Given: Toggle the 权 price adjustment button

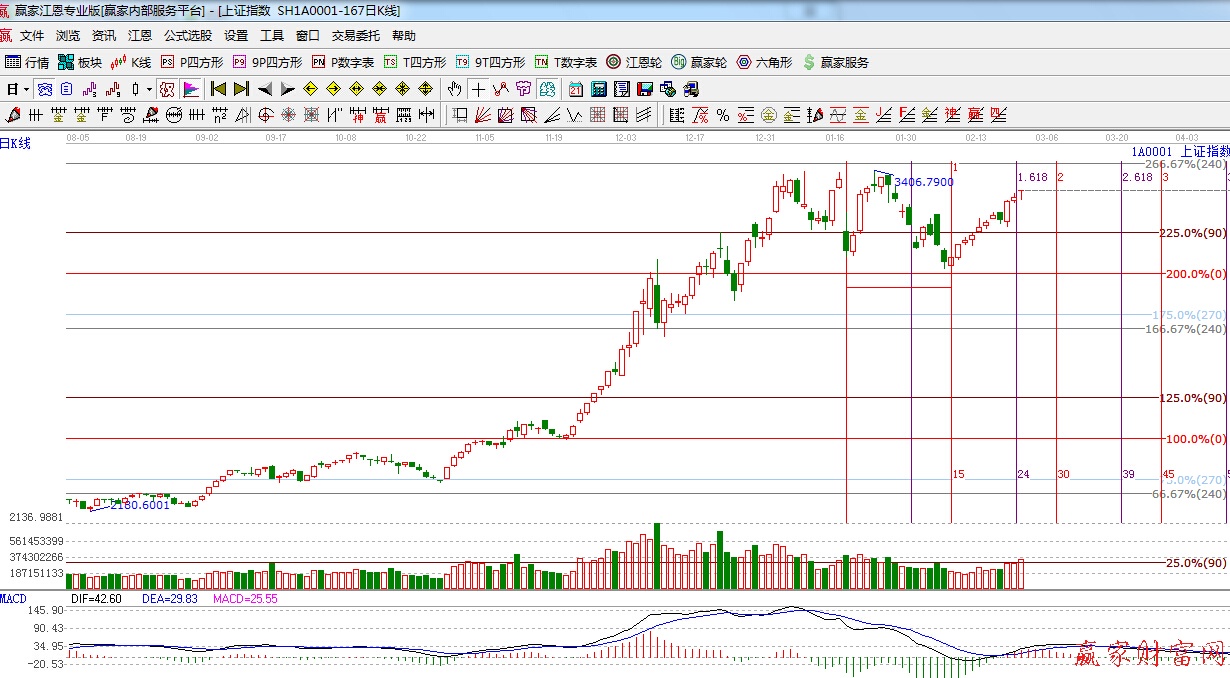Looking at the screenshot, I should point(166,89).
